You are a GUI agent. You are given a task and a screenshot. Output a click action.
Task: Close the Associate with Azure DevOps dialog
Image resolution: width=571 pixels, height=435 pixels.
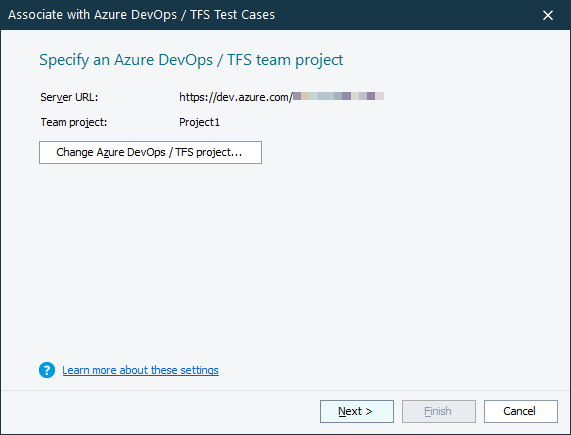point(547,15)
